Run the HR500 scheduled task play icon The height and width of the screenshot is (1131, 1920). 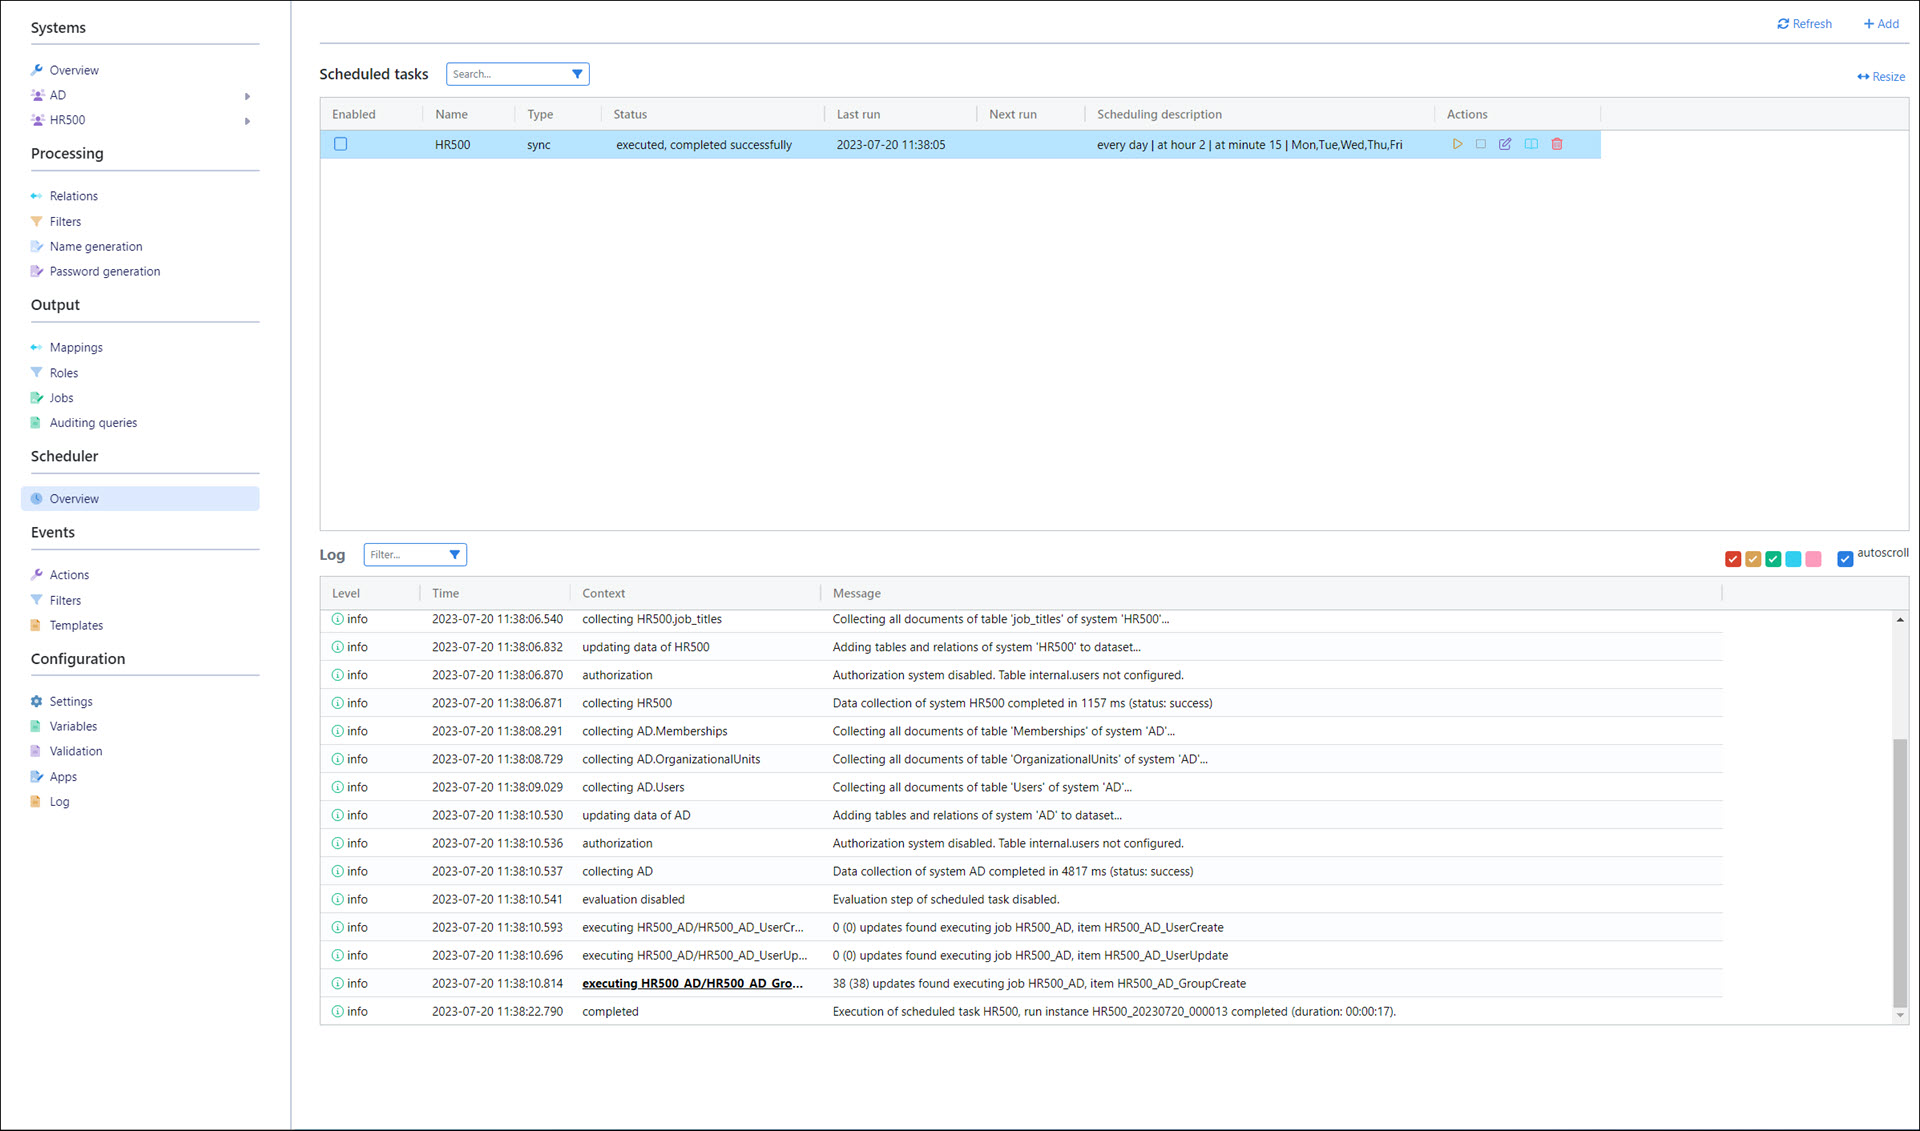pyautogui.click(x=1457, y=144)
